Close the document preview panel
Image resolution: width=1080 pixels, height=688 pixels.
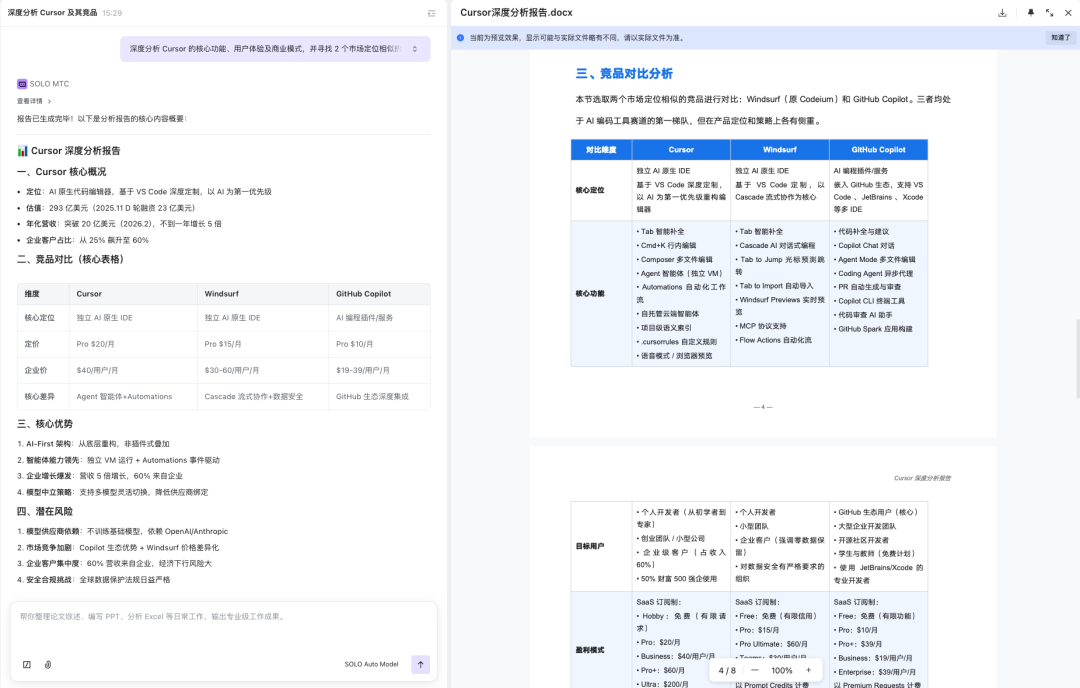[1067, 13]
